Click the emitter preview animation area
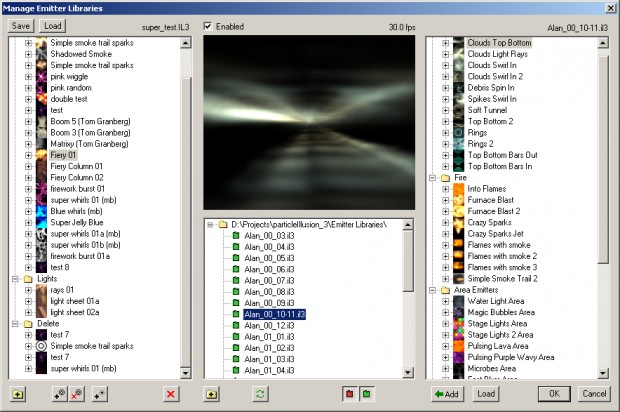Image resolution: width=620 pixels, height=412 pixels. click(x=309, y=123)
